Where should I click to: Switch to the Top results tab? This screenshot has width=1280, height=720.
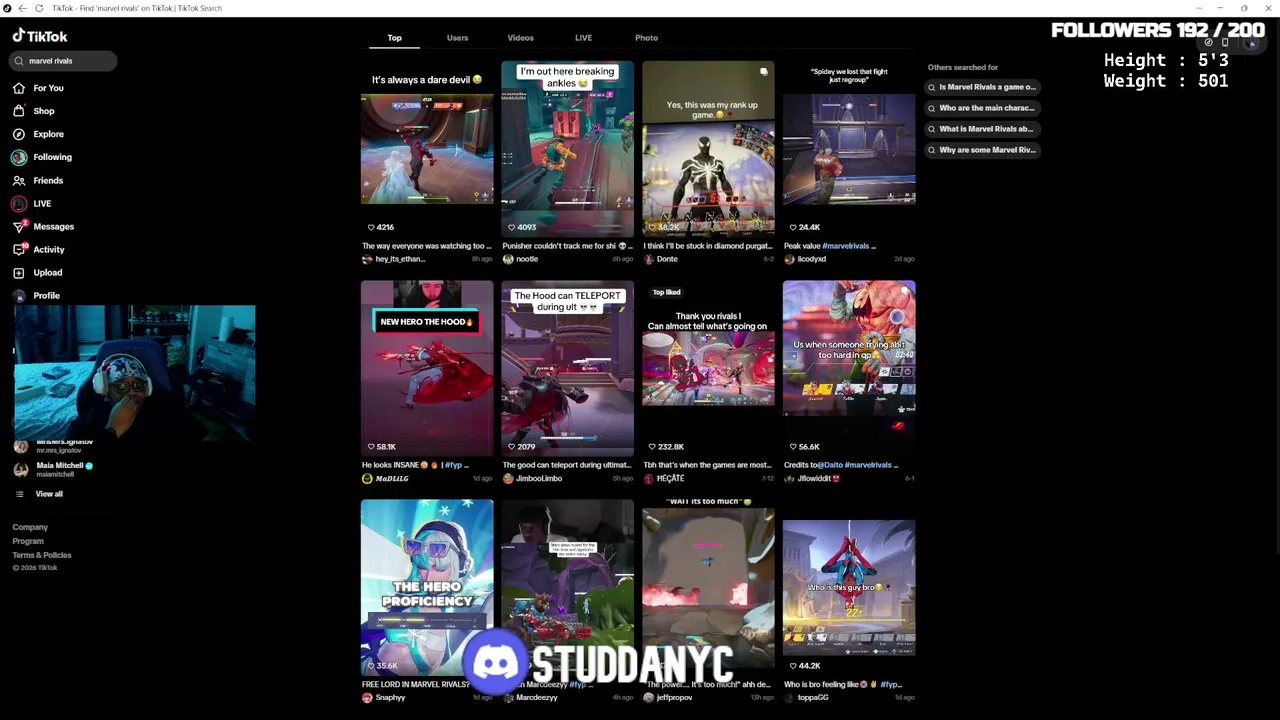(x=395, y=38)
